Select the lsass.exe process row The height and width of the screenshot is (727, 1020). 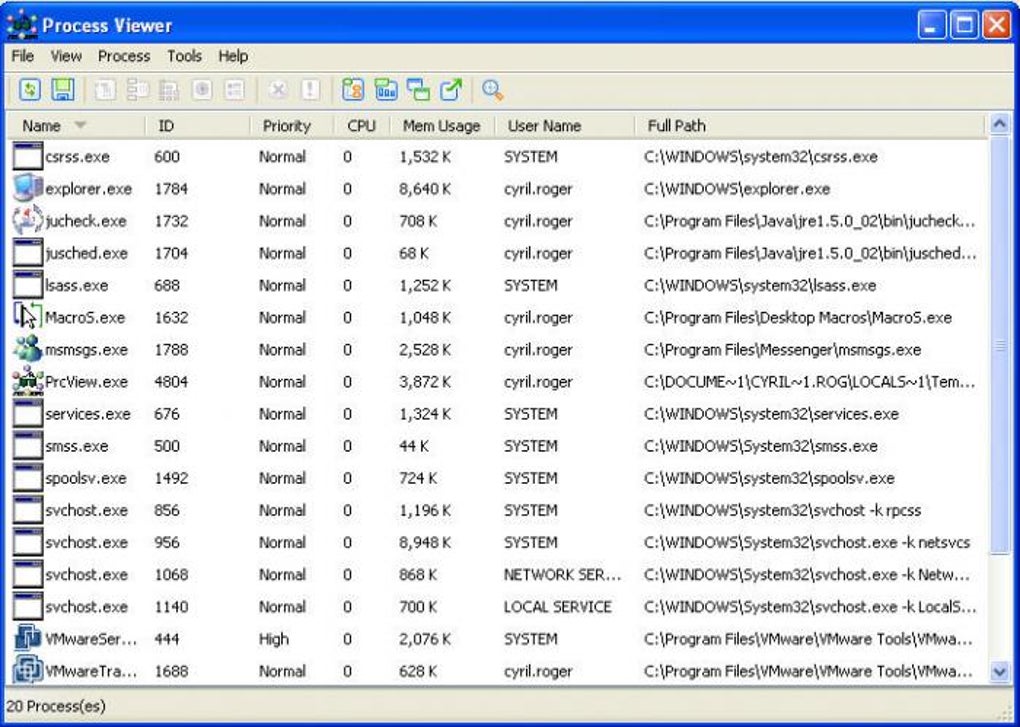[x=498, y=285]
